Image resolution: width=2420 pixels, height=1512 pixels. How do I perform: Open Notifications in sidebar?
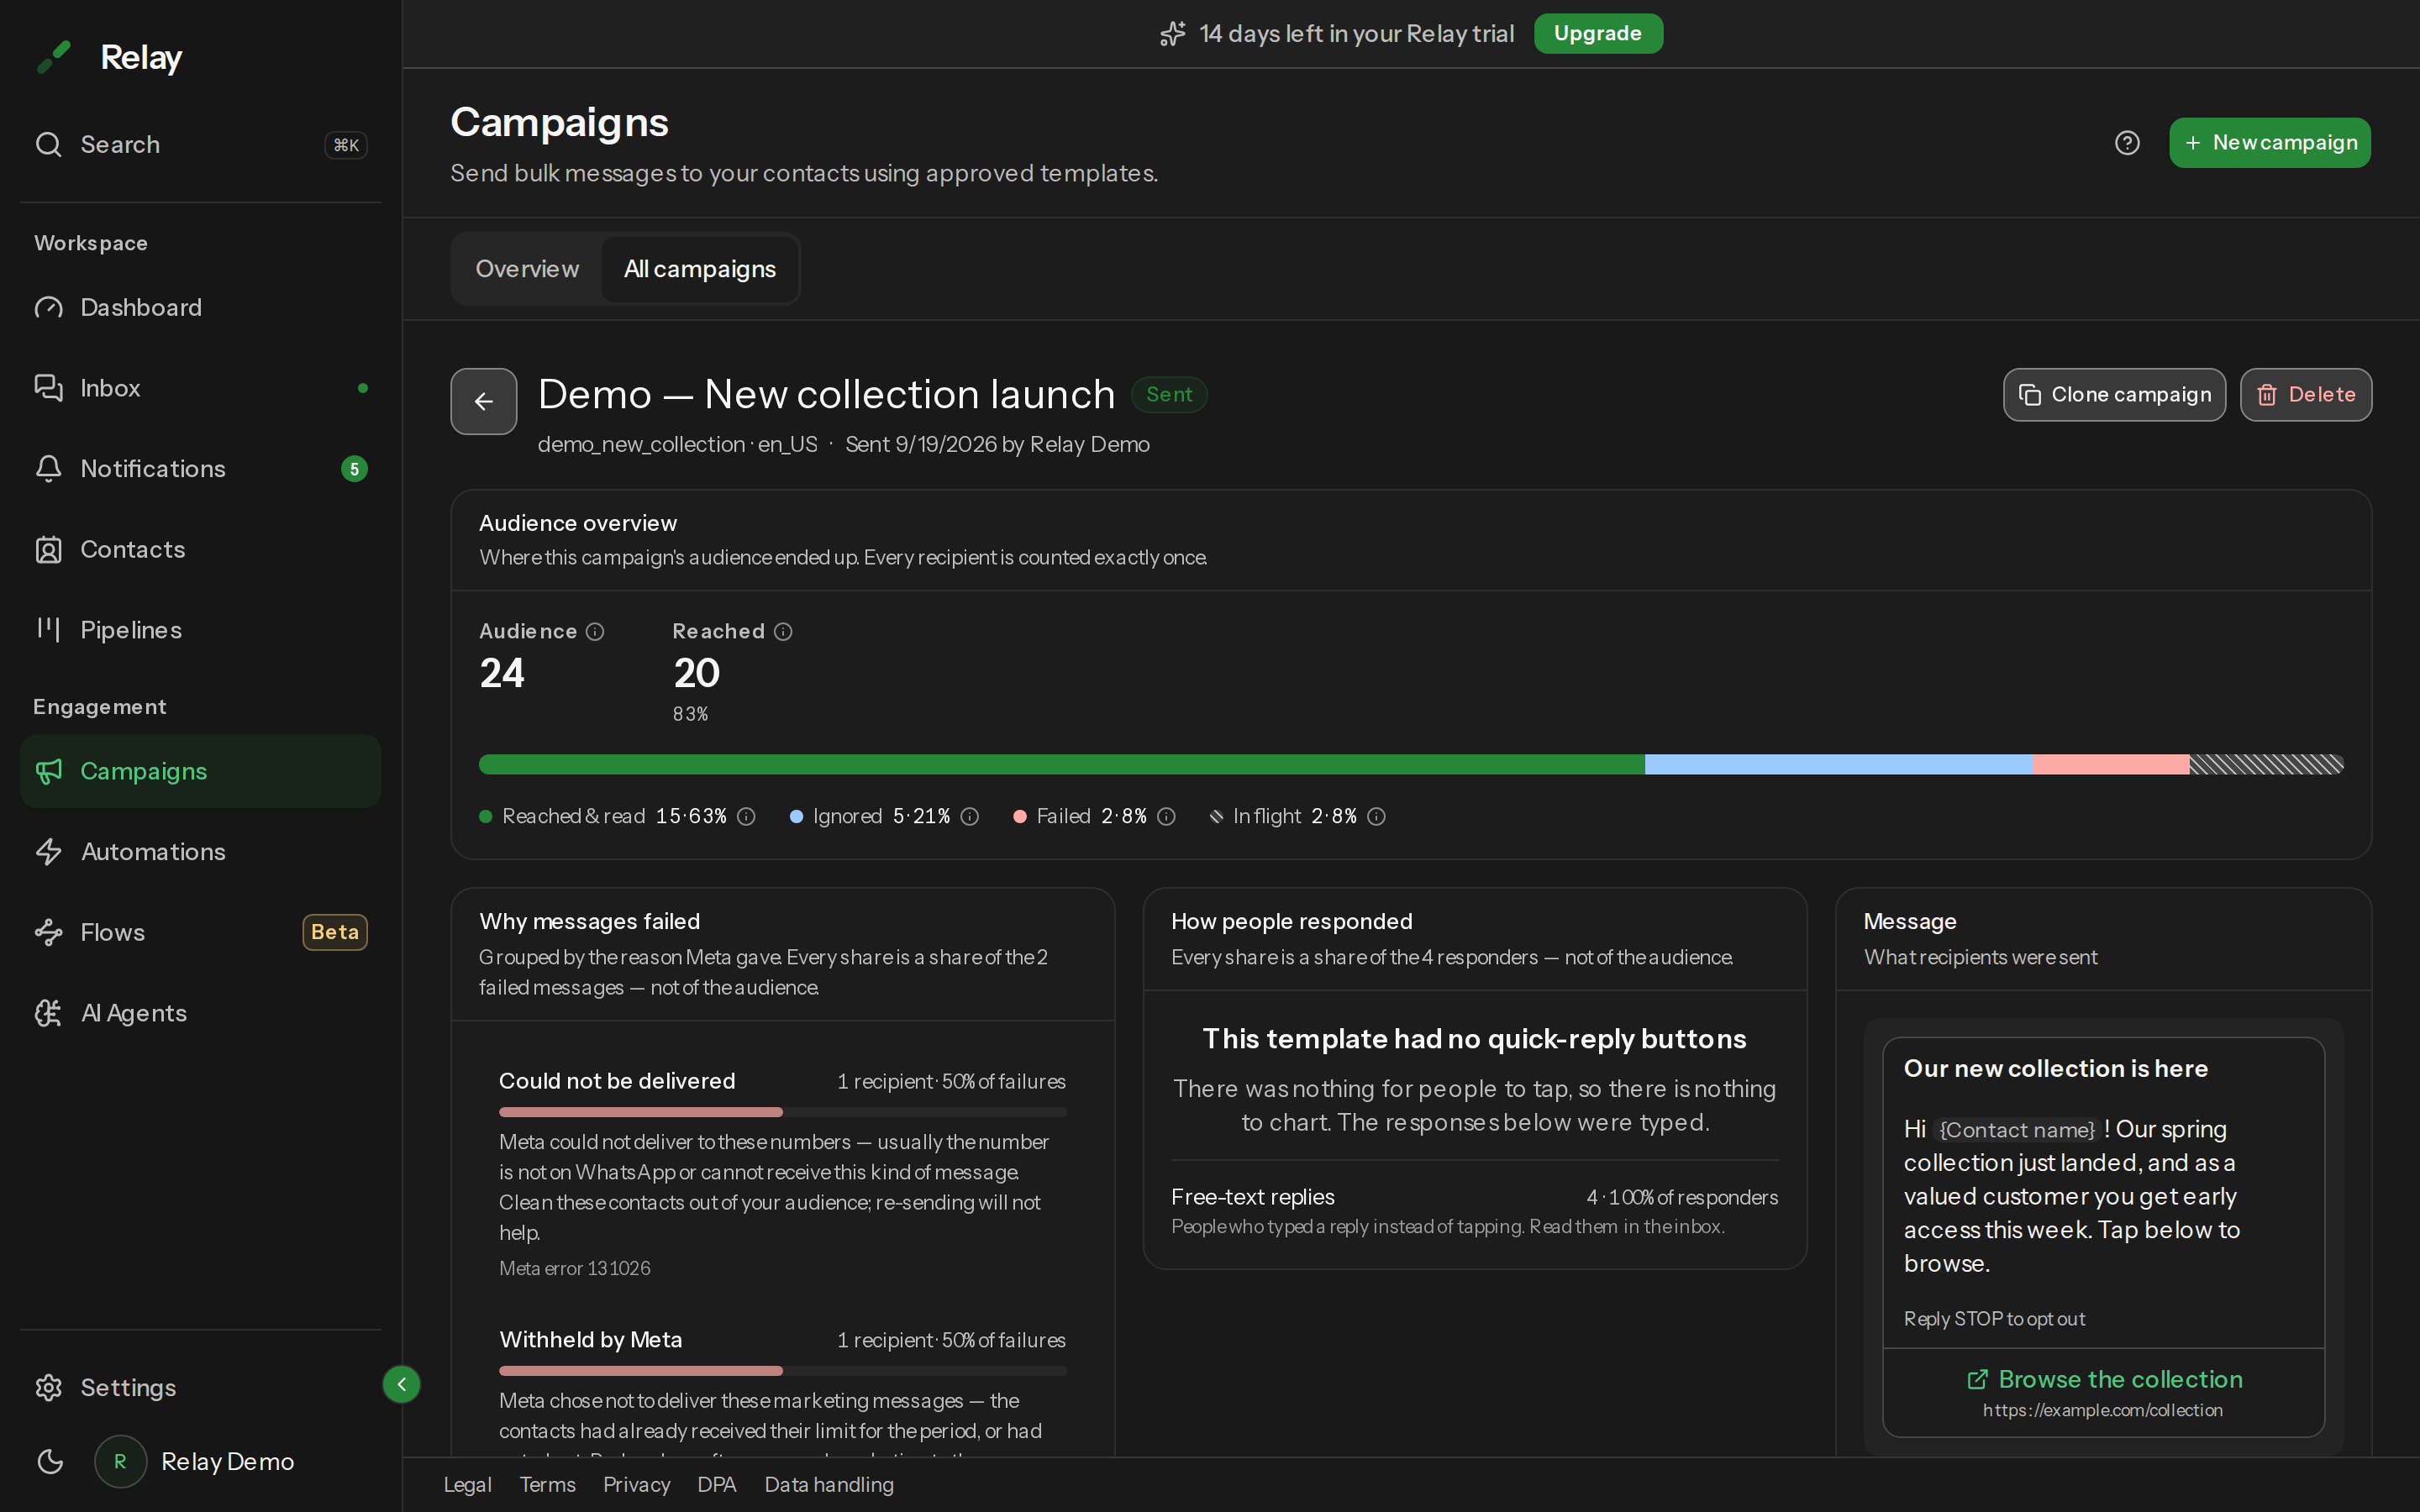click(200, 469)
